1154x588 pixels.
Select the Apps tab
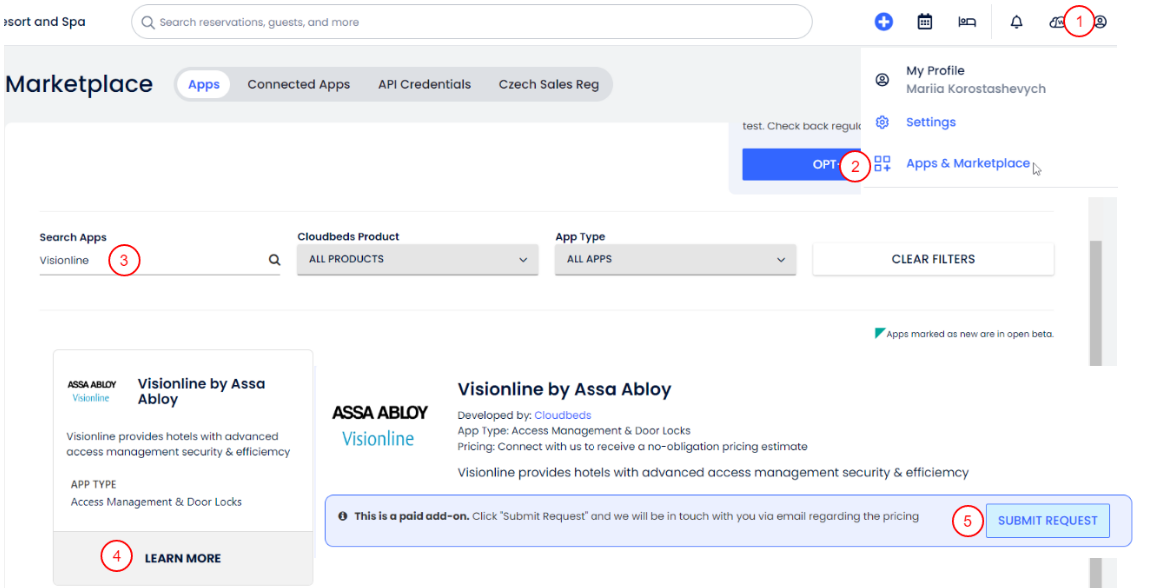pos(204,85)
